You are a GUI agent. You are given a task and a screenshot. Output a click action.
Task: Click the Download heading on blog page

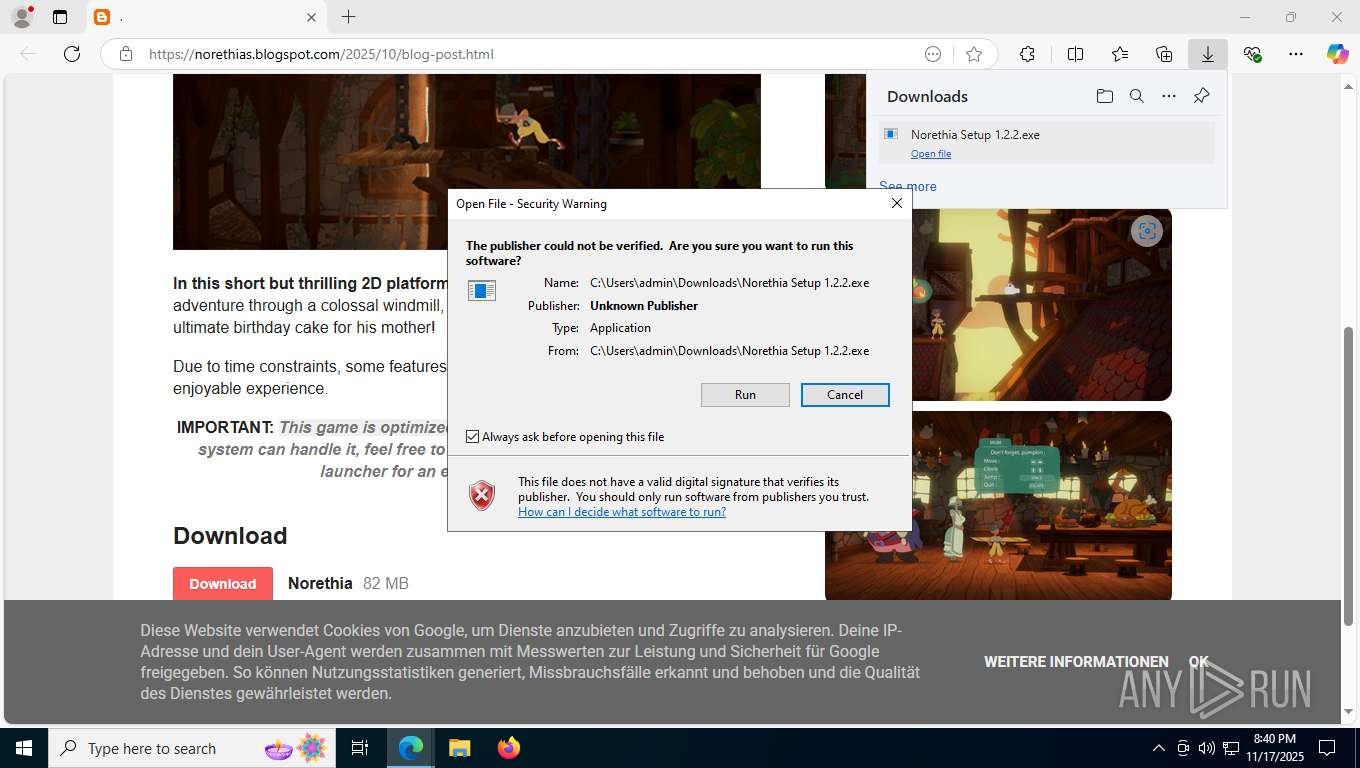click(x=230, y=536)
